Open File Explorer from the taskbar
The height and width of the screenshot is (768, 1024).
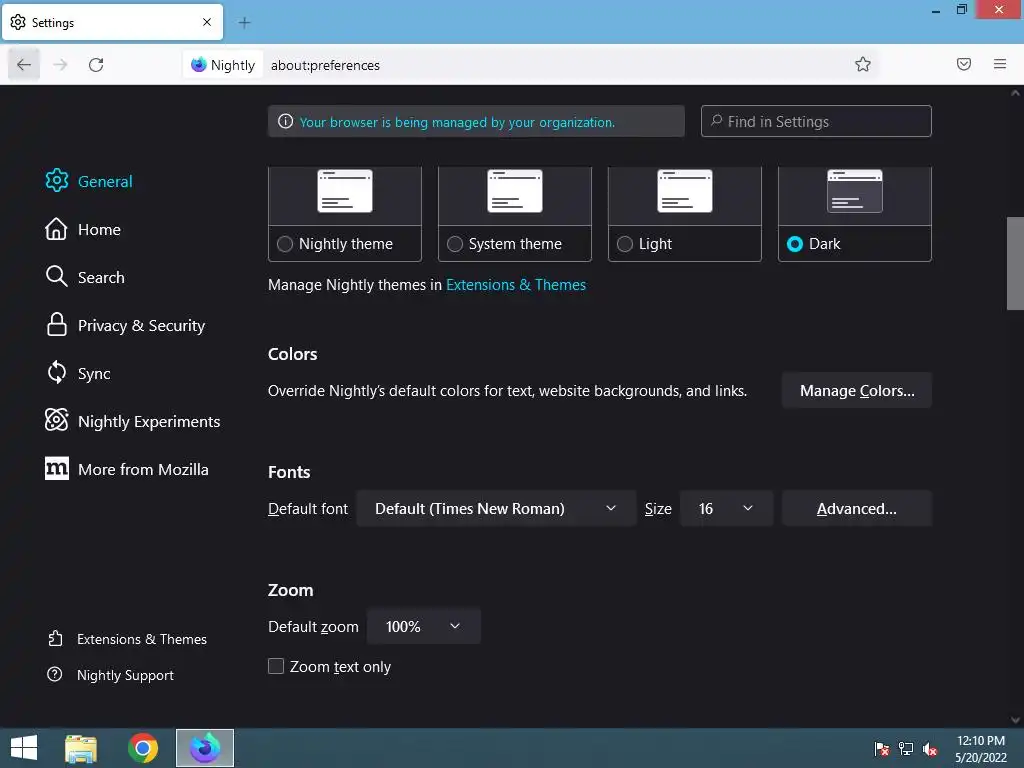click(x=81, y=748)
